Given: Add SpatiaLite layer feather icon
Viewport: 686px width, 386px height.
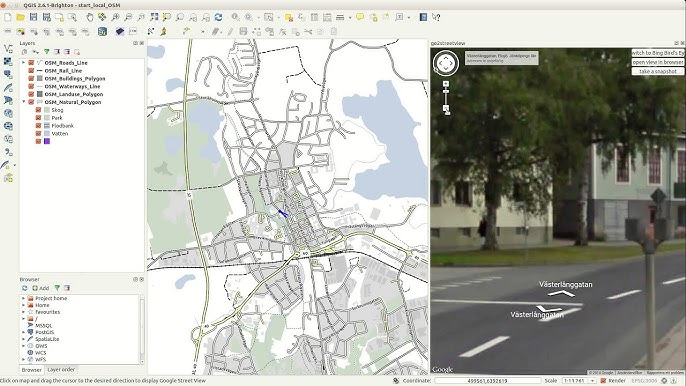Looking at the screenshot, I should click(x=8, y=88).
